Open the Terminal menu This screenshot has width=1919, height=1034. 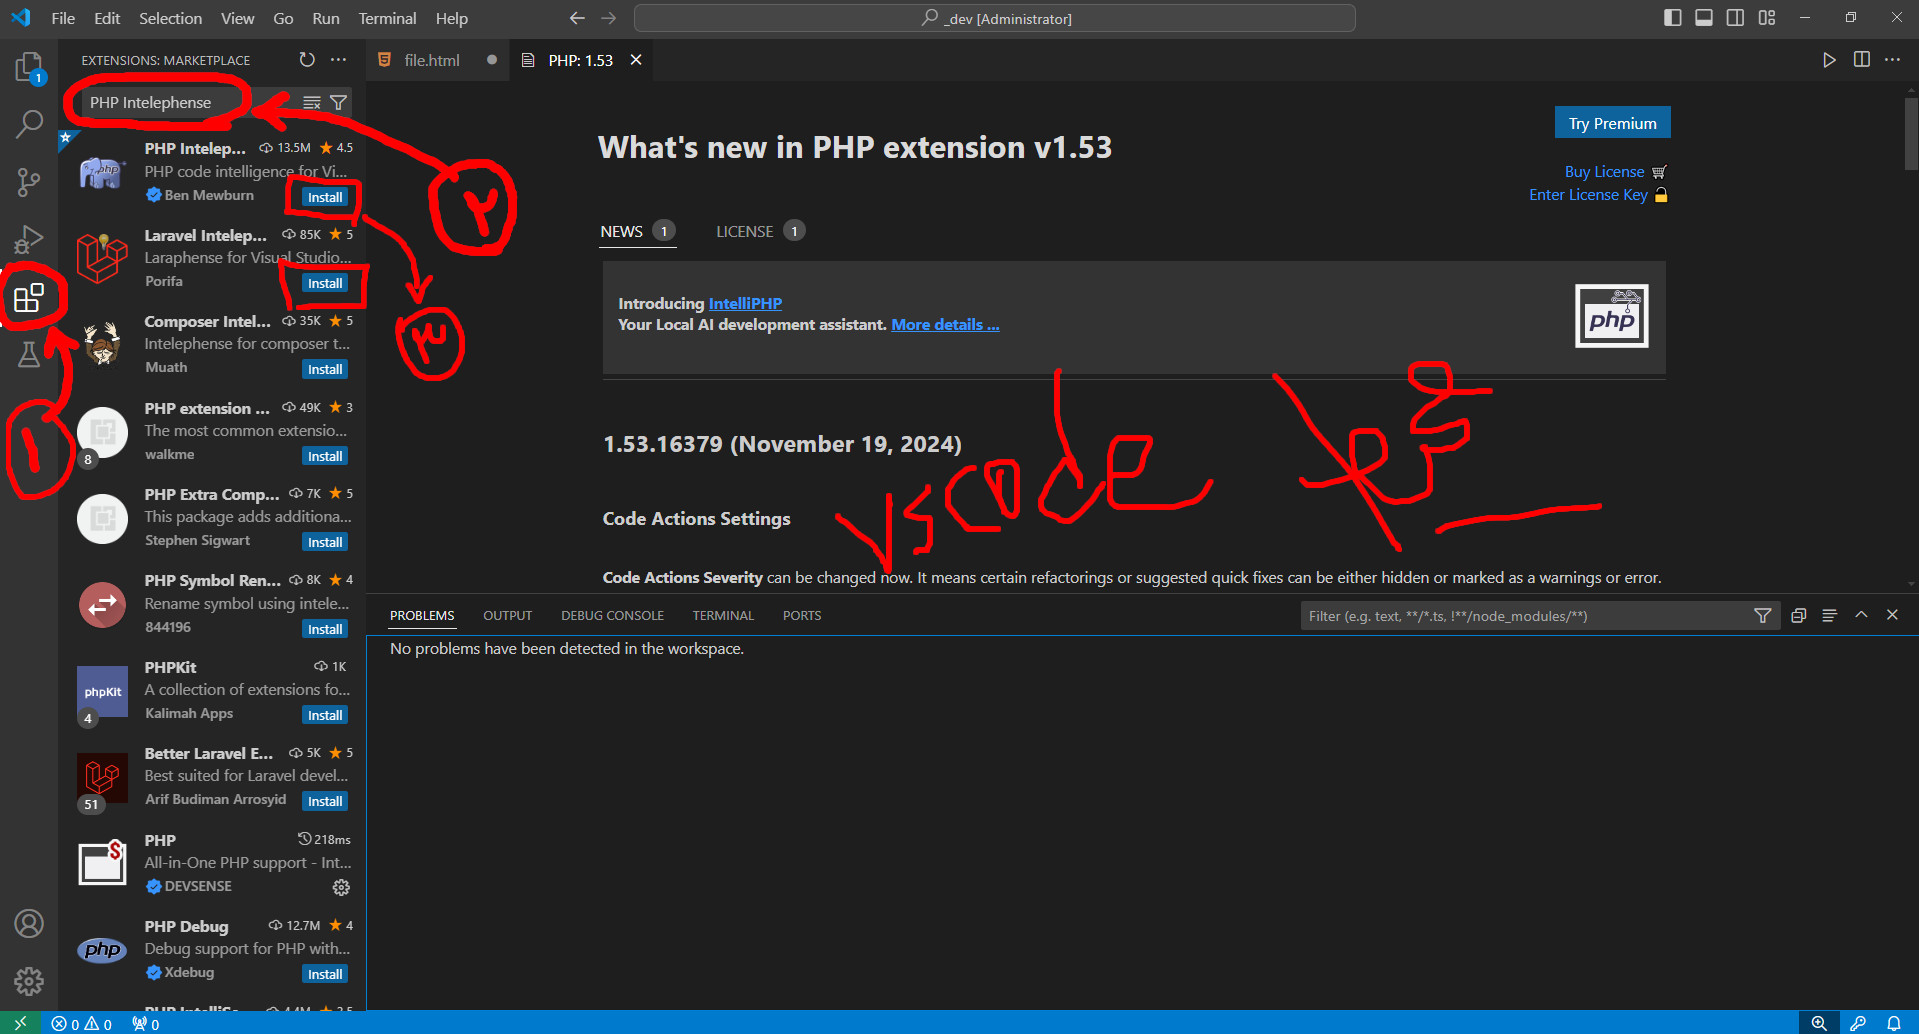[x=387, y=18]
